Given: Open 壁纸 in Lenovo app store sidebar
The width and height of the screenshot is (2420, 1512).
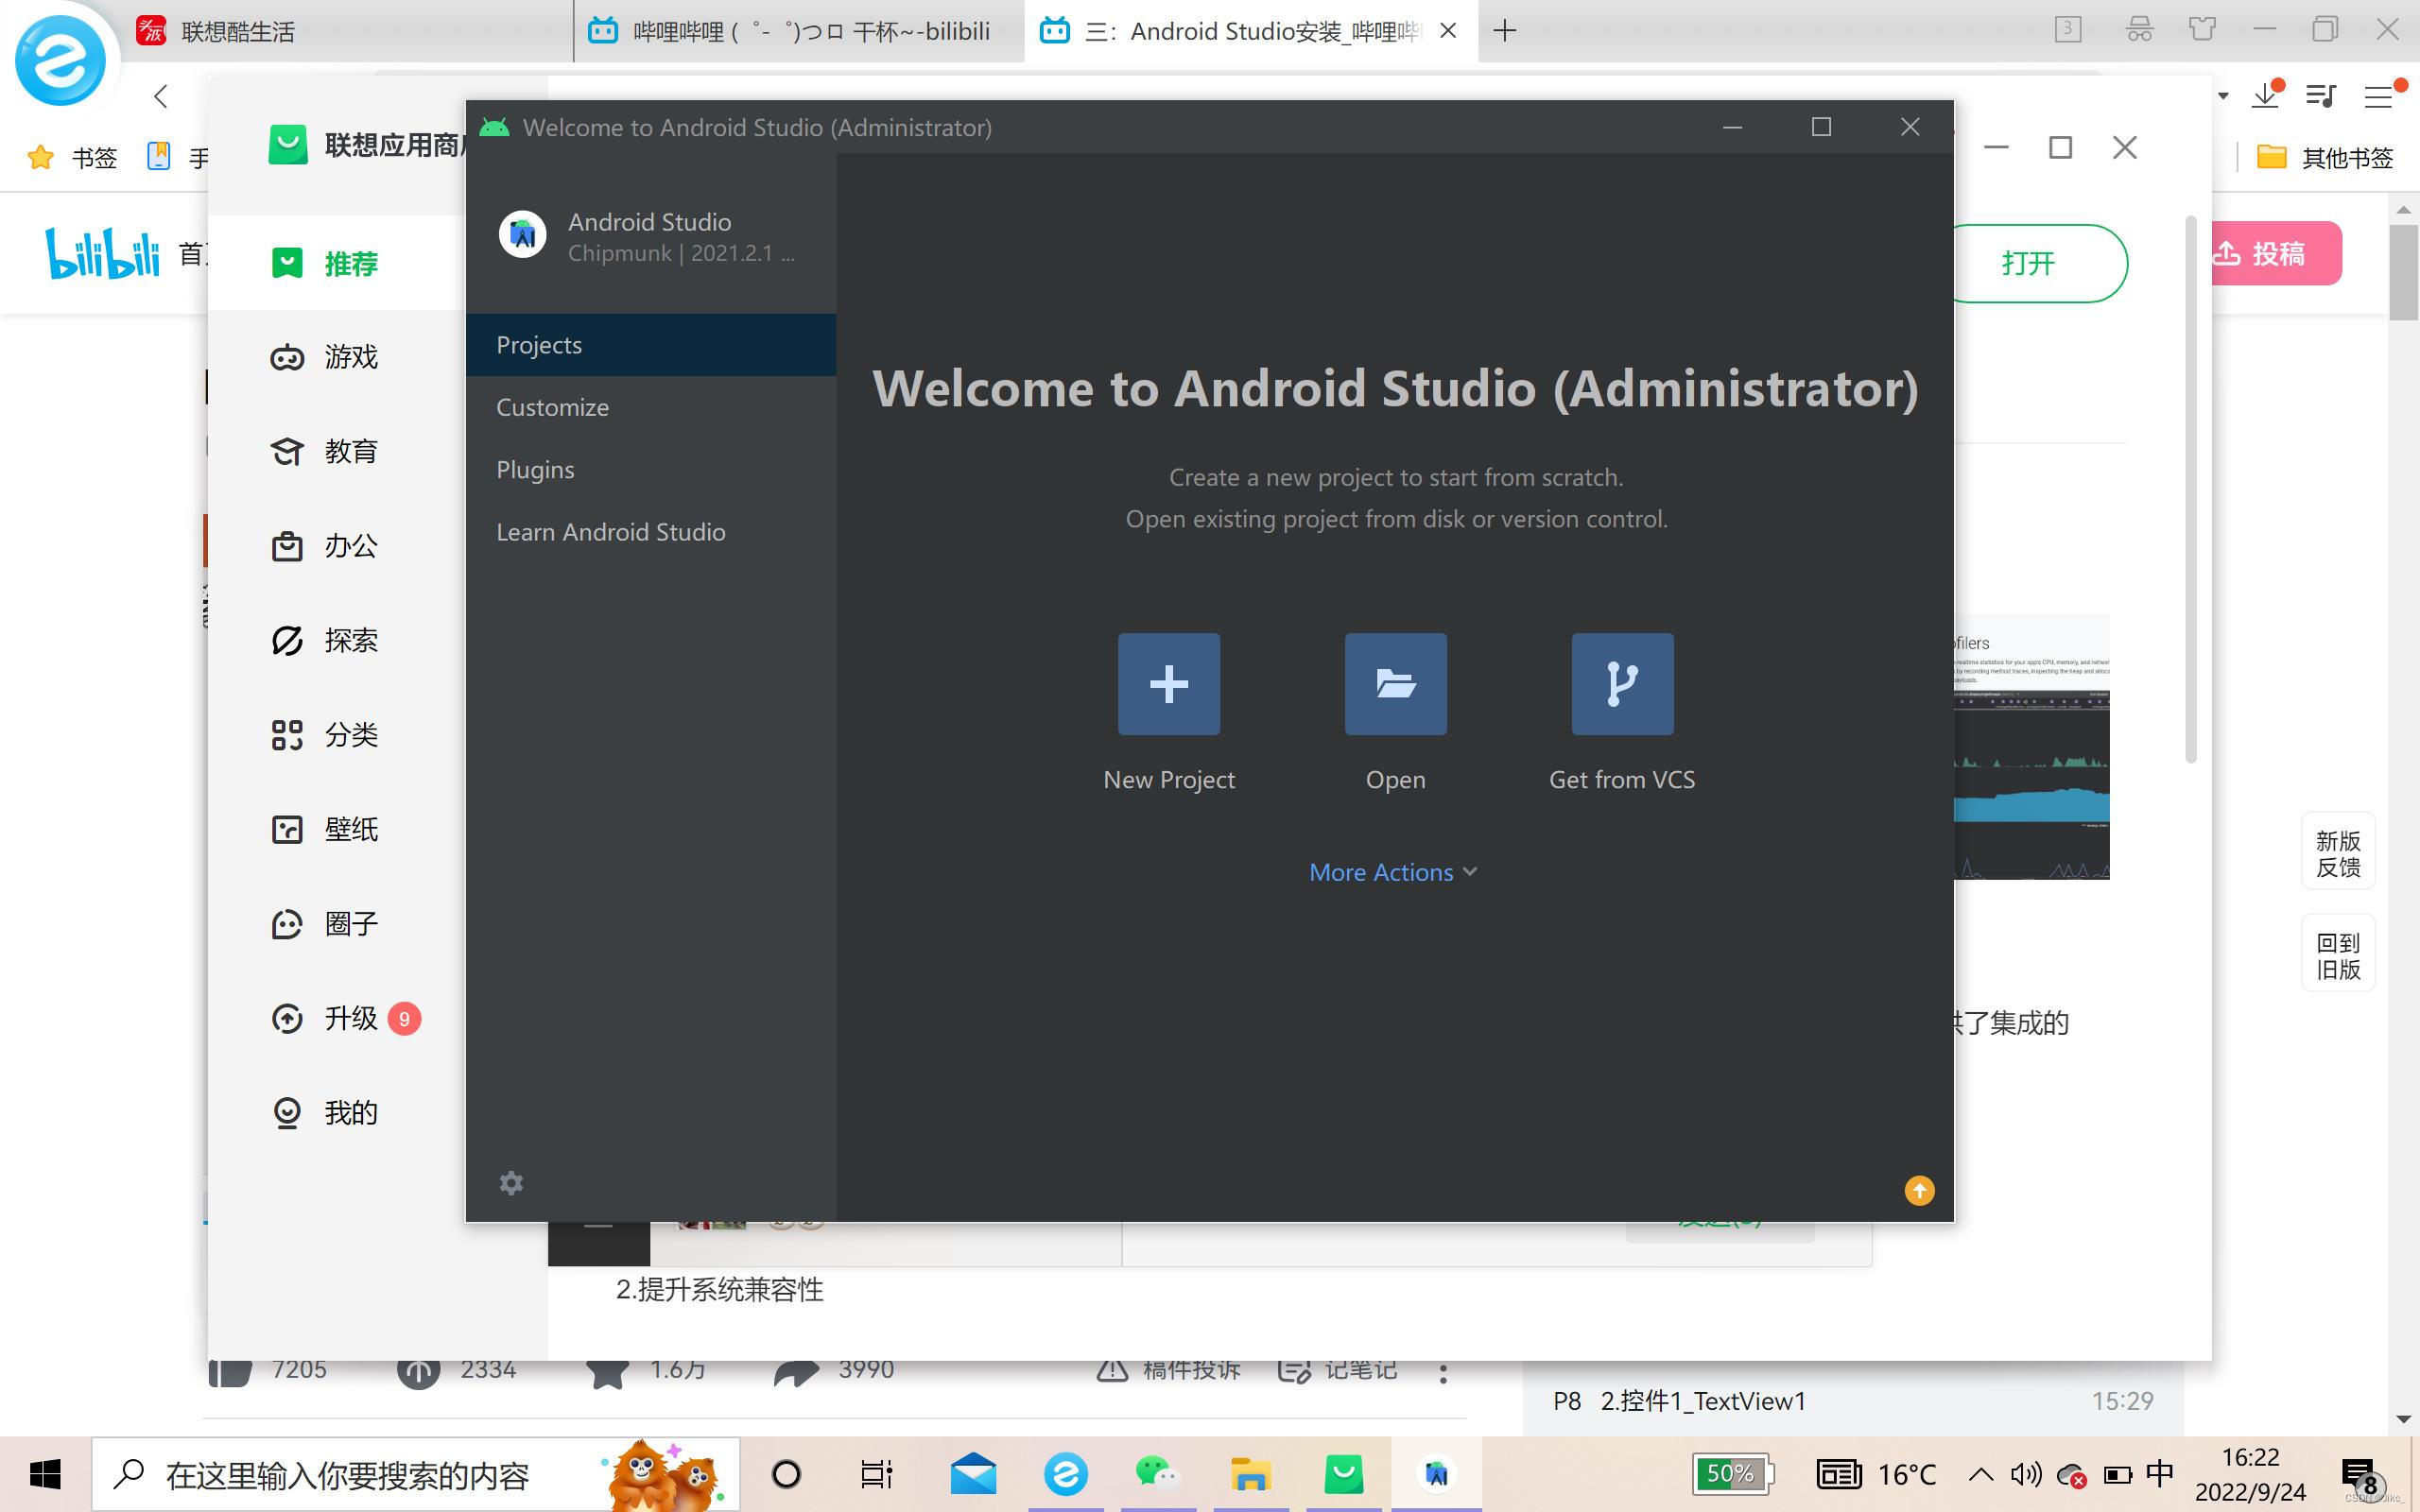Looking at the screenshot, I should 337,829.
